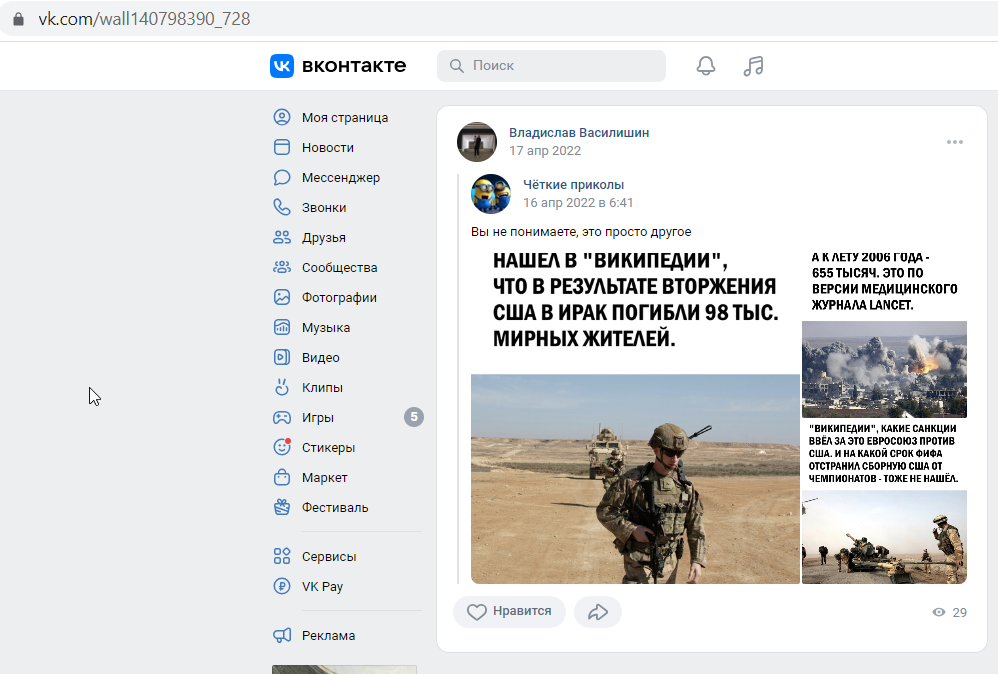Click the 17 апр 2022 post date

click(545, 151)
